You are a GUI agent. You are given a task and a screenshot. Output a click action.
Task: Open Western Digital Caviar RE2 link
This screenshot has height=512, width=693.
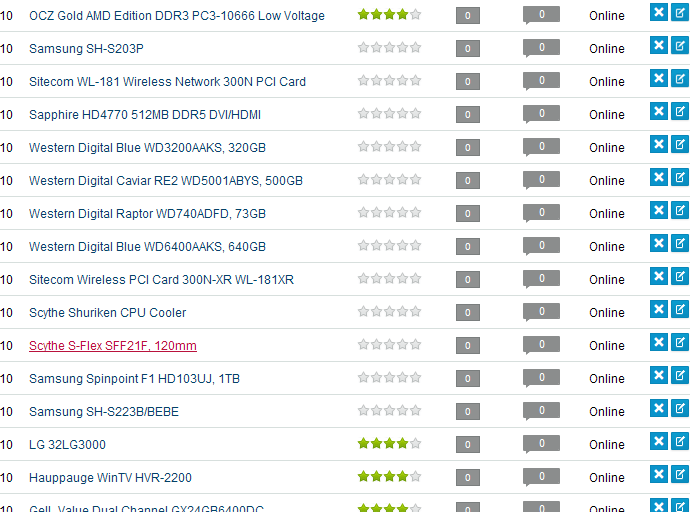pyautogui.click(x=166, y=181)
